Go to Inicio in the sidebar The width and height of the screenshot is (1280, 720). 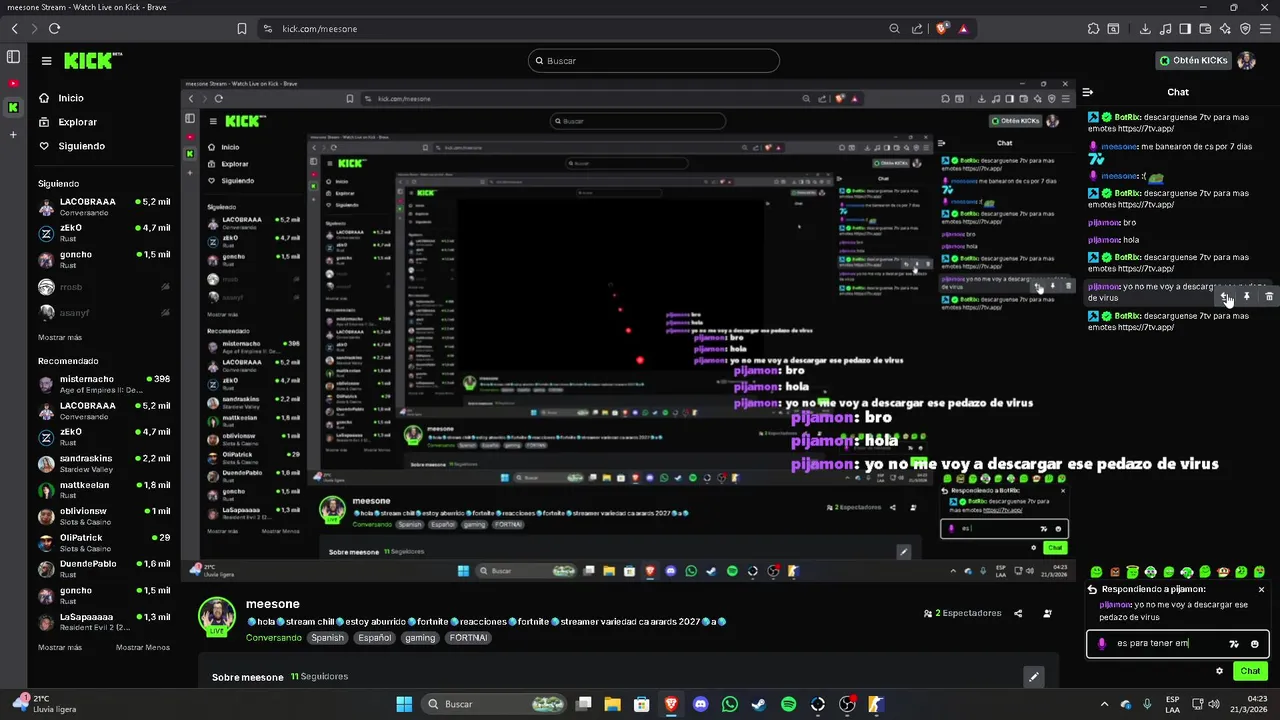pos(71,98)
